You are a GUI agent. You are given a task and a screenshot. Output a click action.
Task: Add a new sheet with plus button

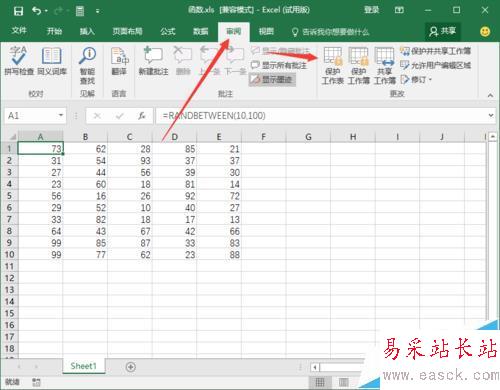click(x=131, y=367)
